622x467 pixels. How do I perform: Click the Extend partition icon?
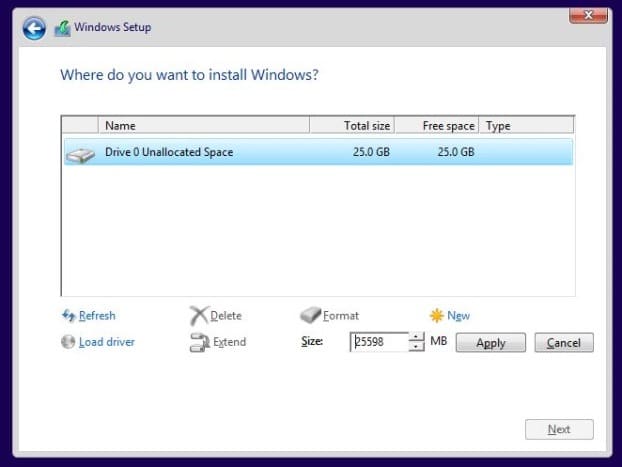(200, 342)
